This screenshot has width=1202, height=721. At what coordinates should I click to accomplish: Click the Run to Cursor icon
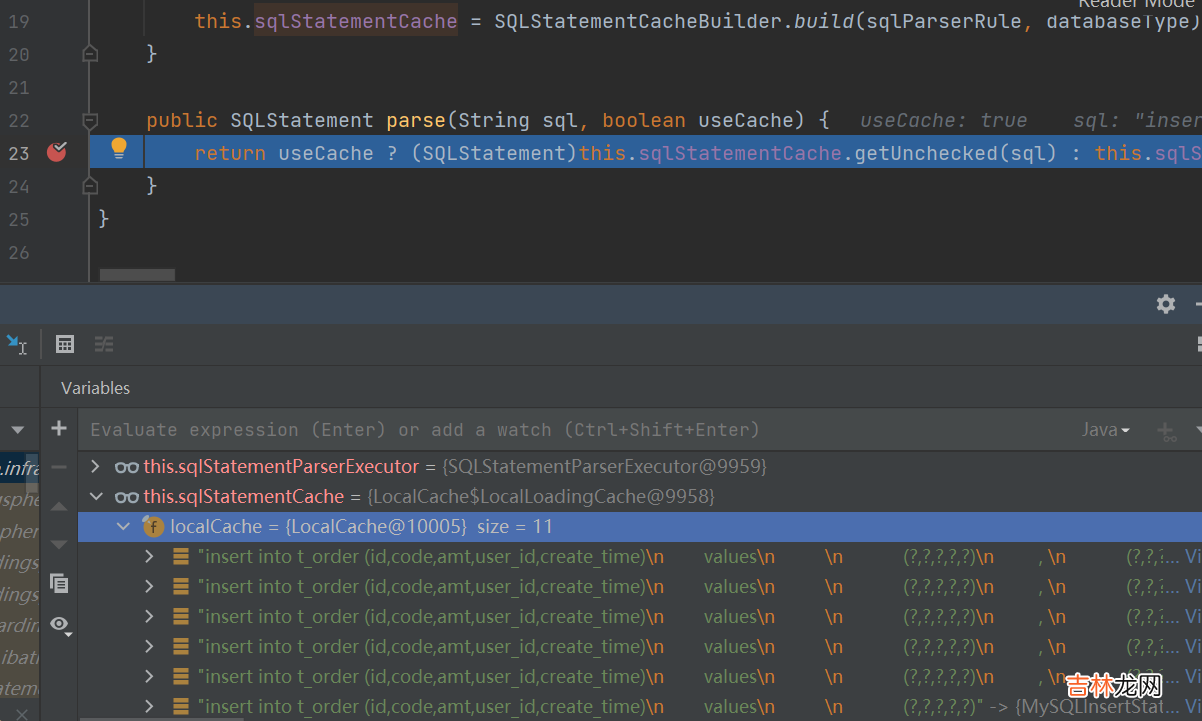tap(17, 344)
